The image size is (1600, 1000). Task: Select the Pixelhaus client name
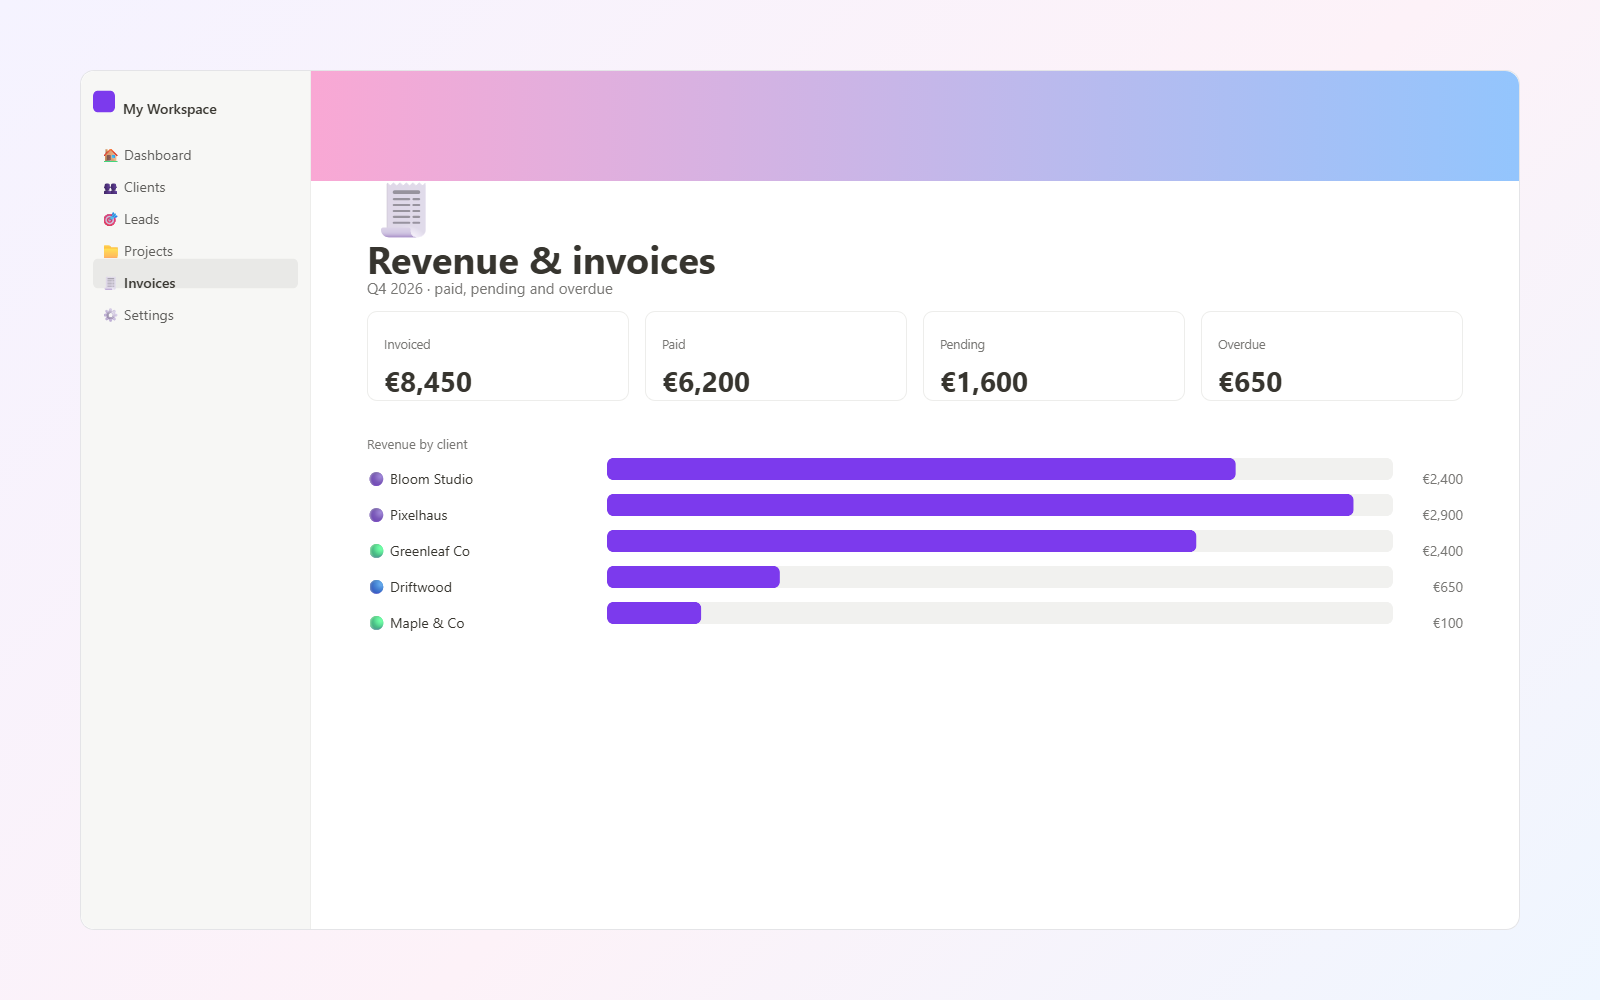coord(419,515)
